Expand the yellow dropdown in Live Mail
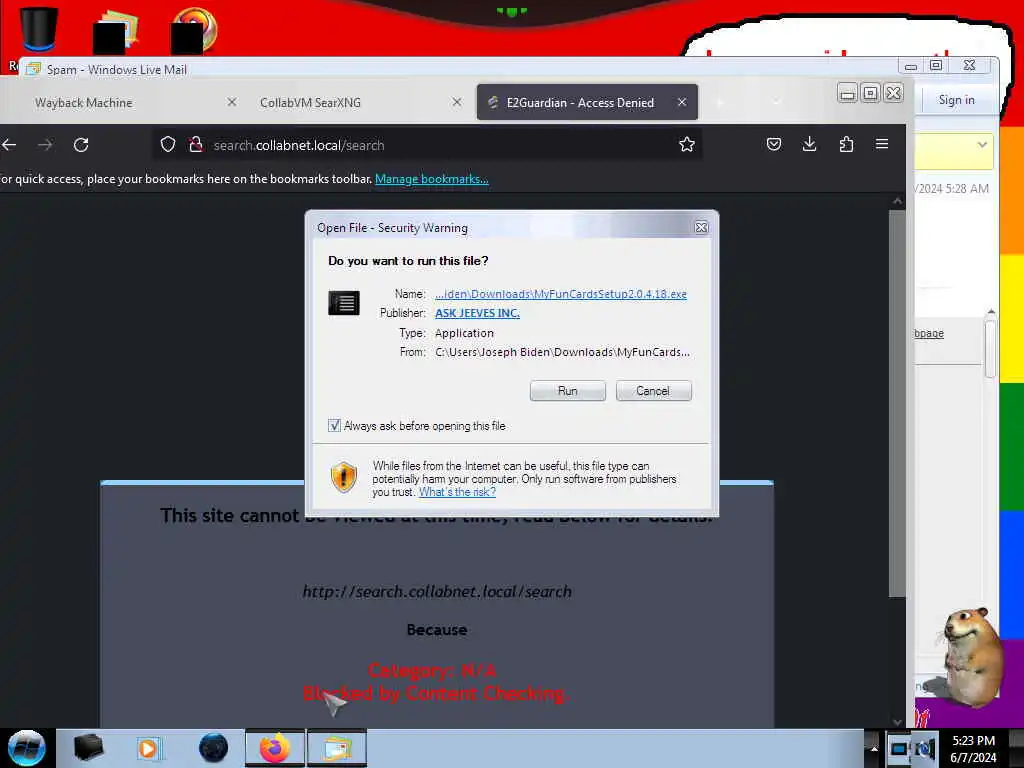This screenshot has width=1024, height=768. click(x=982, y=144)
